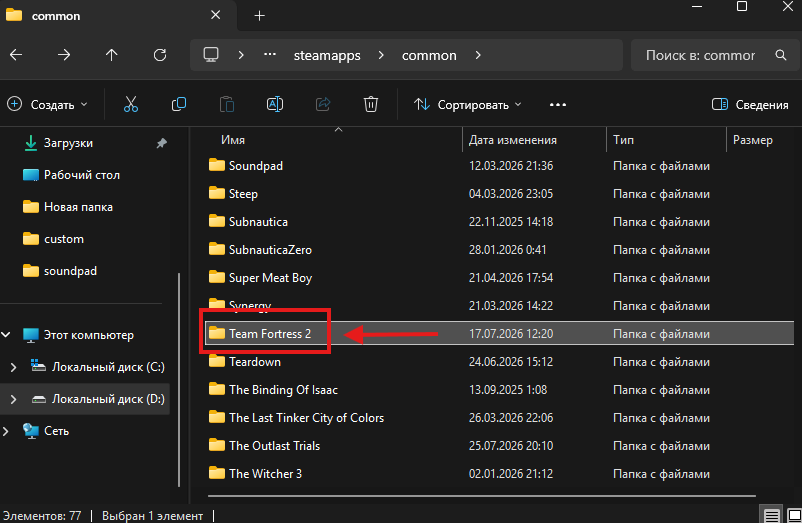Click the PC monitor icon in address bar
802x523 pixels.
211,55
